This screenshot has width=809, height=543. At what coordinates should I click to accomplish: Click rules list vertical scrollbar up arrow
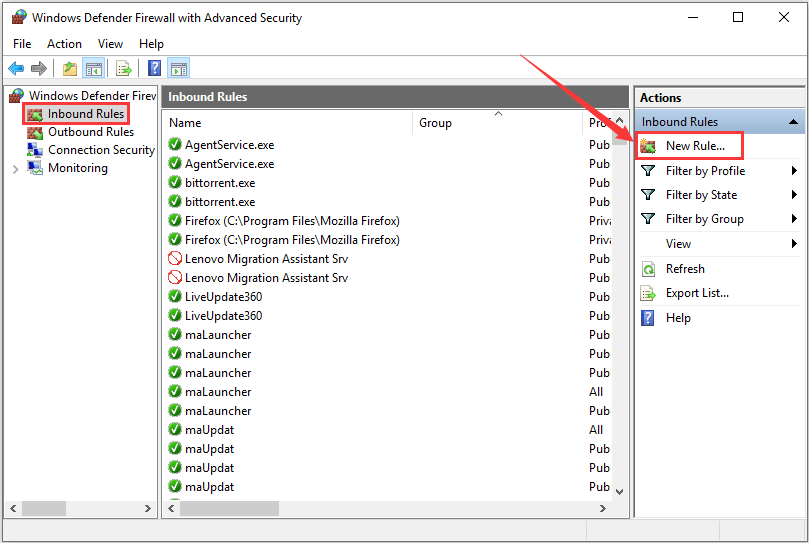[620, 120]
